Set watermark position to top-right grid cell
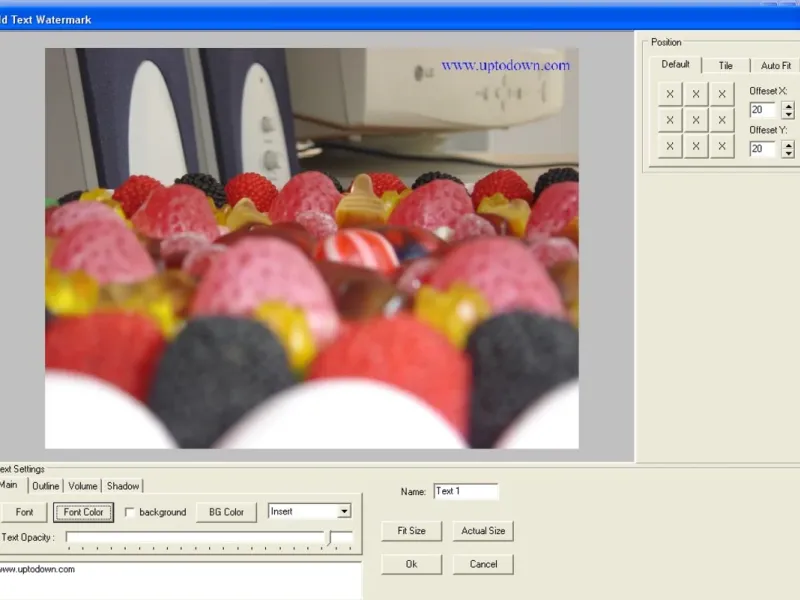This screenshot has width=800, height=600. [x=722, y=94]
